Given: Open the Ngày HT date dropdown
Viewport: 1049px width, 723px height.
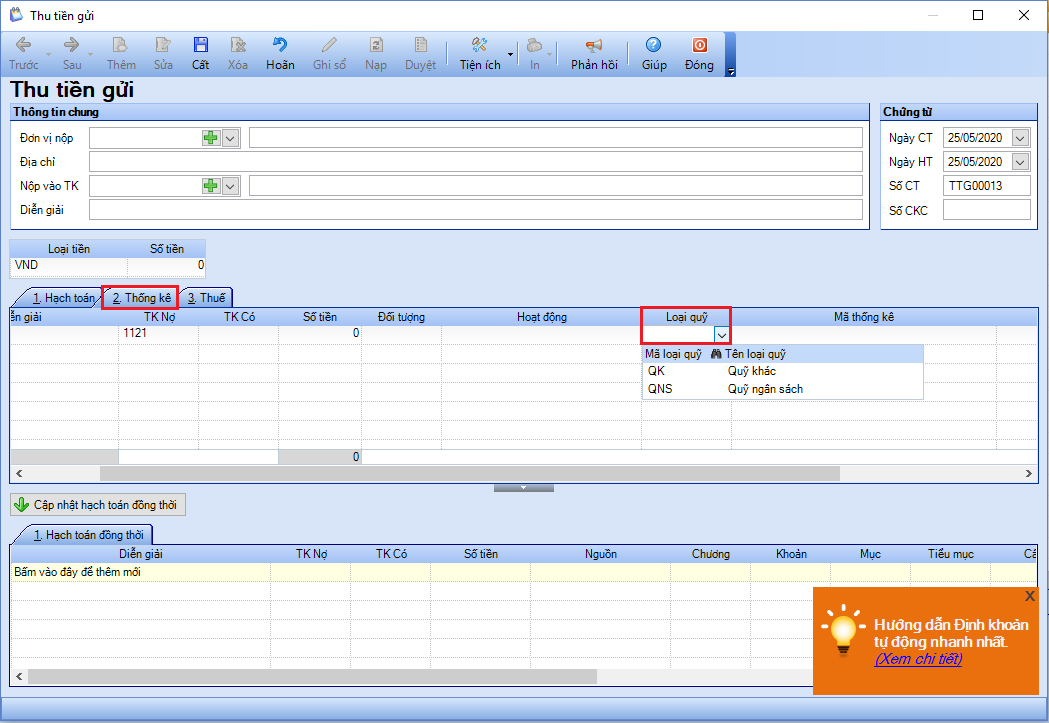Looking at the screenshot, I should [1020, 162].
